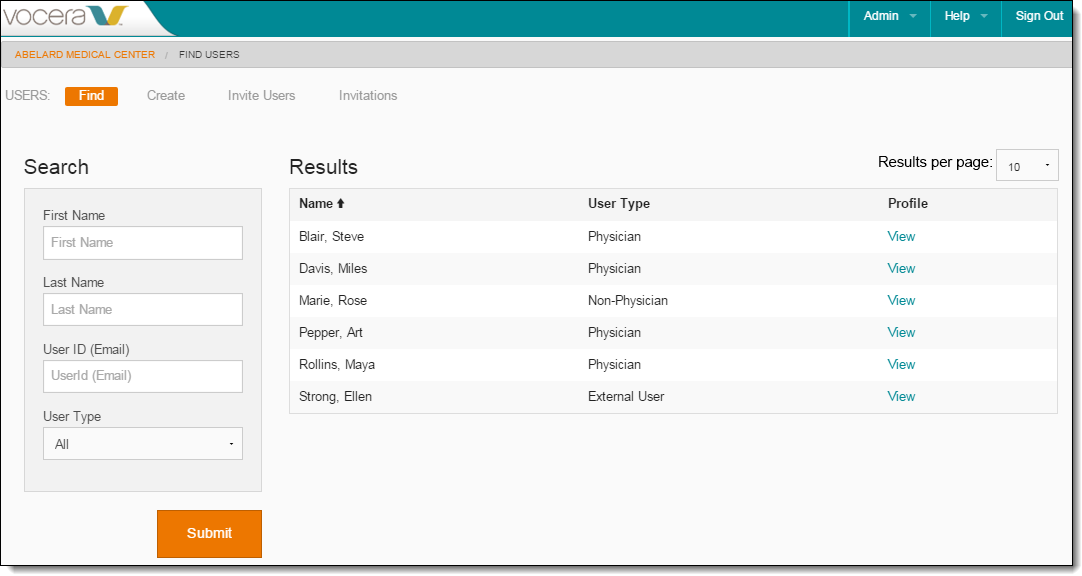
Task: Focus the First Name input field
Action: pyautogui.click(x=143, y=243)
